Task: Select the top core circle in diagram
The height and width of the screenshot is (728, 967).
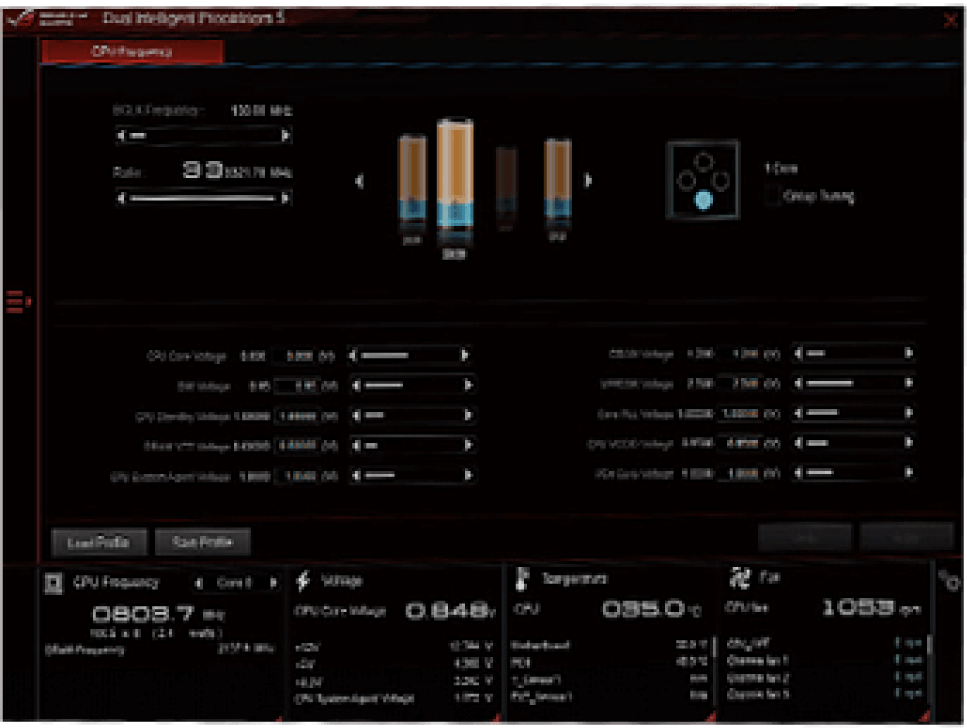Action: (x=704, y=162)
